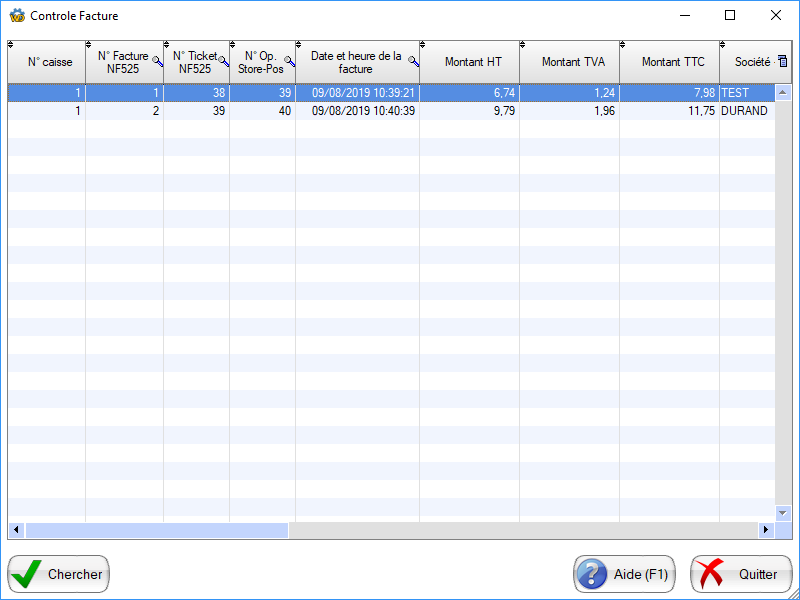
Task: Open help with the Aide (F1) button
Action: (624, 574)
